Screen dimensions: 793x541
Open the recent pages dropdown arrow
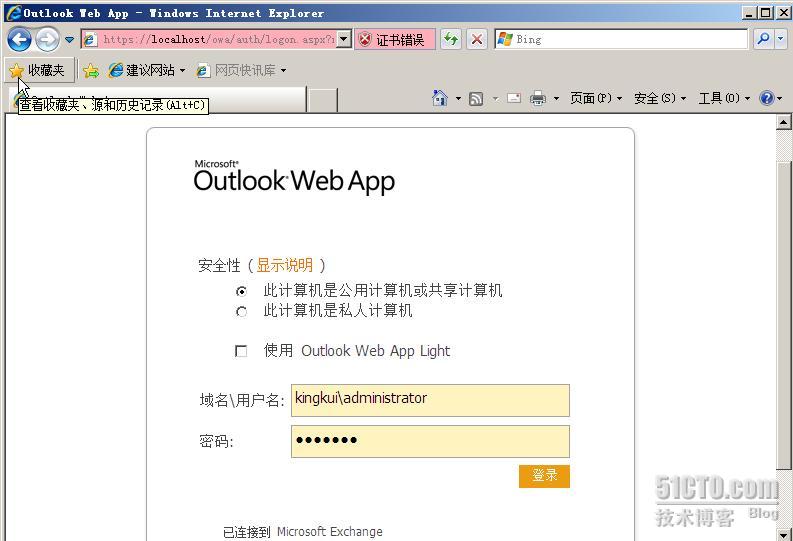tap(69, 39)
